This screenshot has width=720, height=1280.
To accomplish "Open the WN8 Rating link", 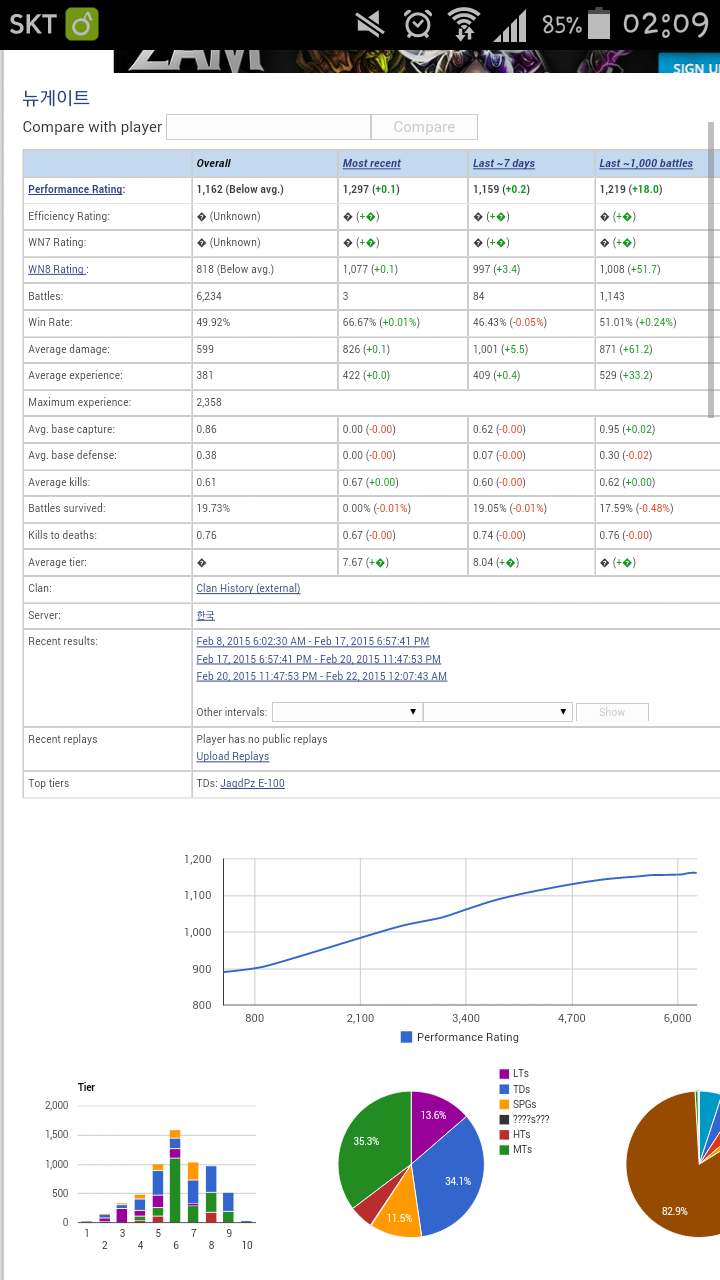I will [x=56, y=269].
